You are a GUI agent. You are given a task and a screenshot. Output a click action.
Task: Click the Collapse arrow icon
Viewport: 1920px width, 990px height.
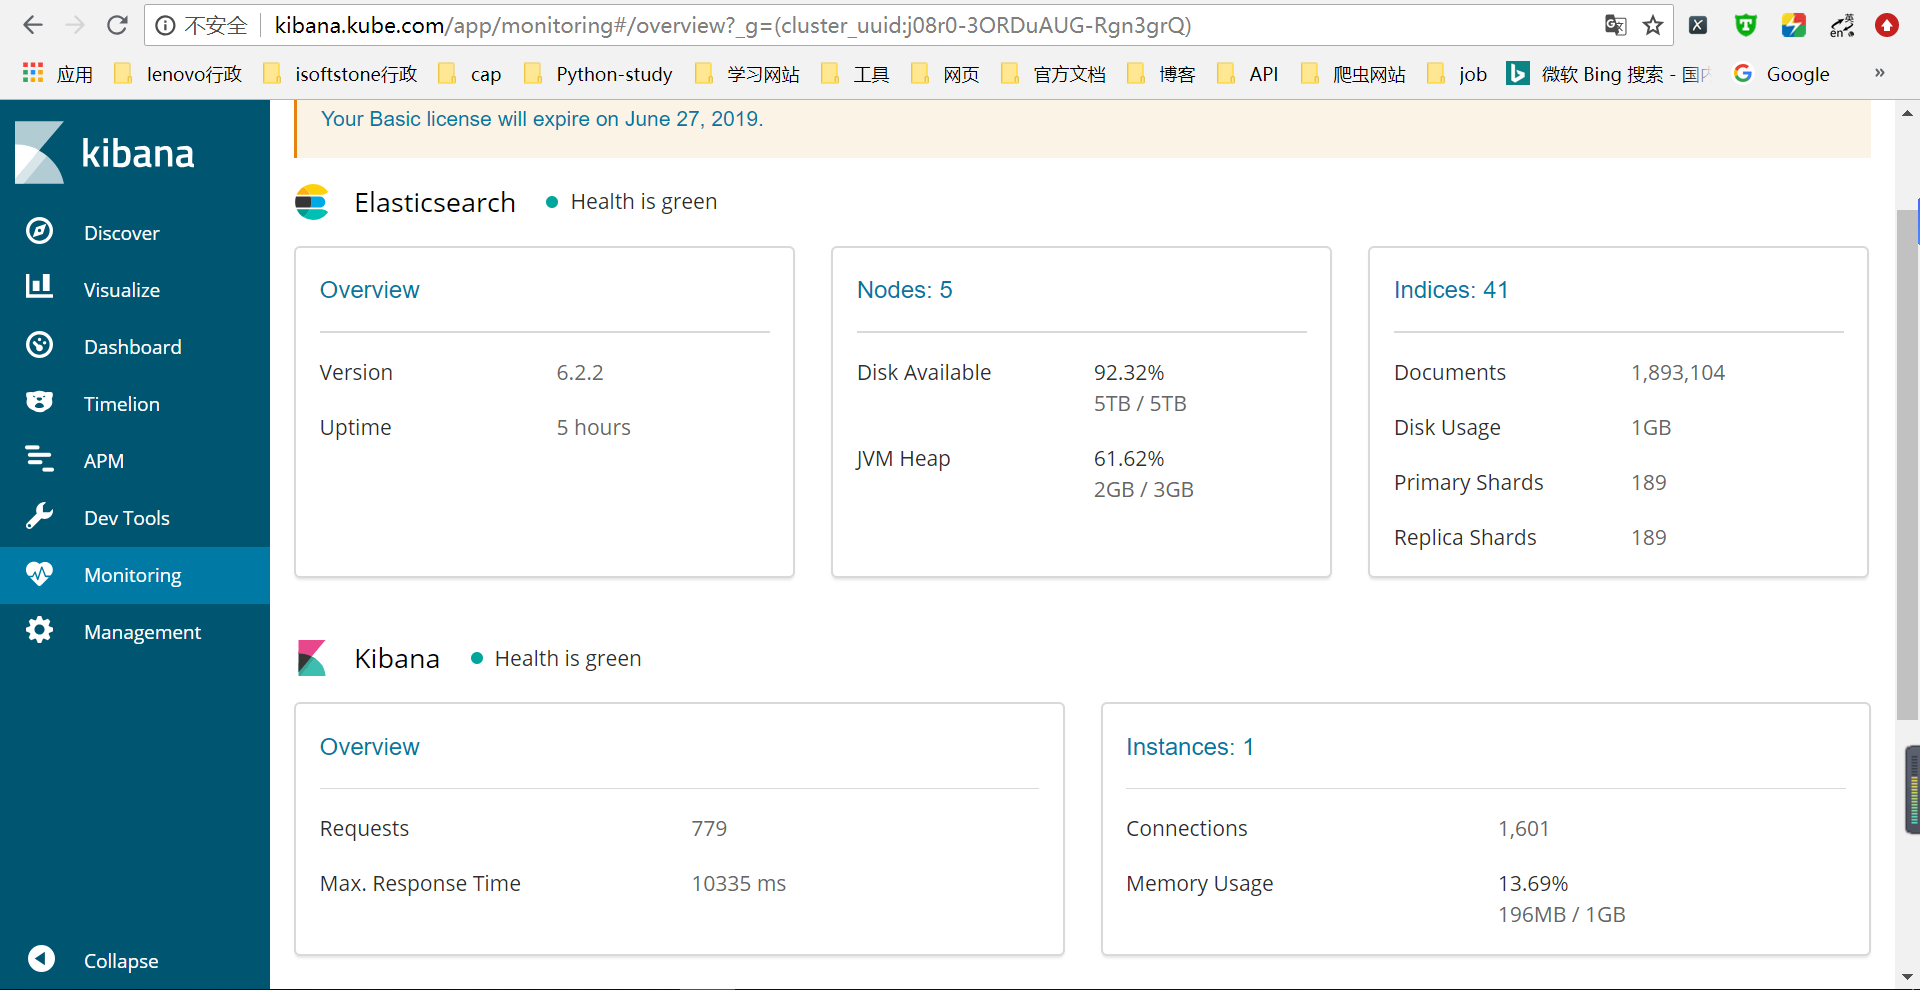41,959
